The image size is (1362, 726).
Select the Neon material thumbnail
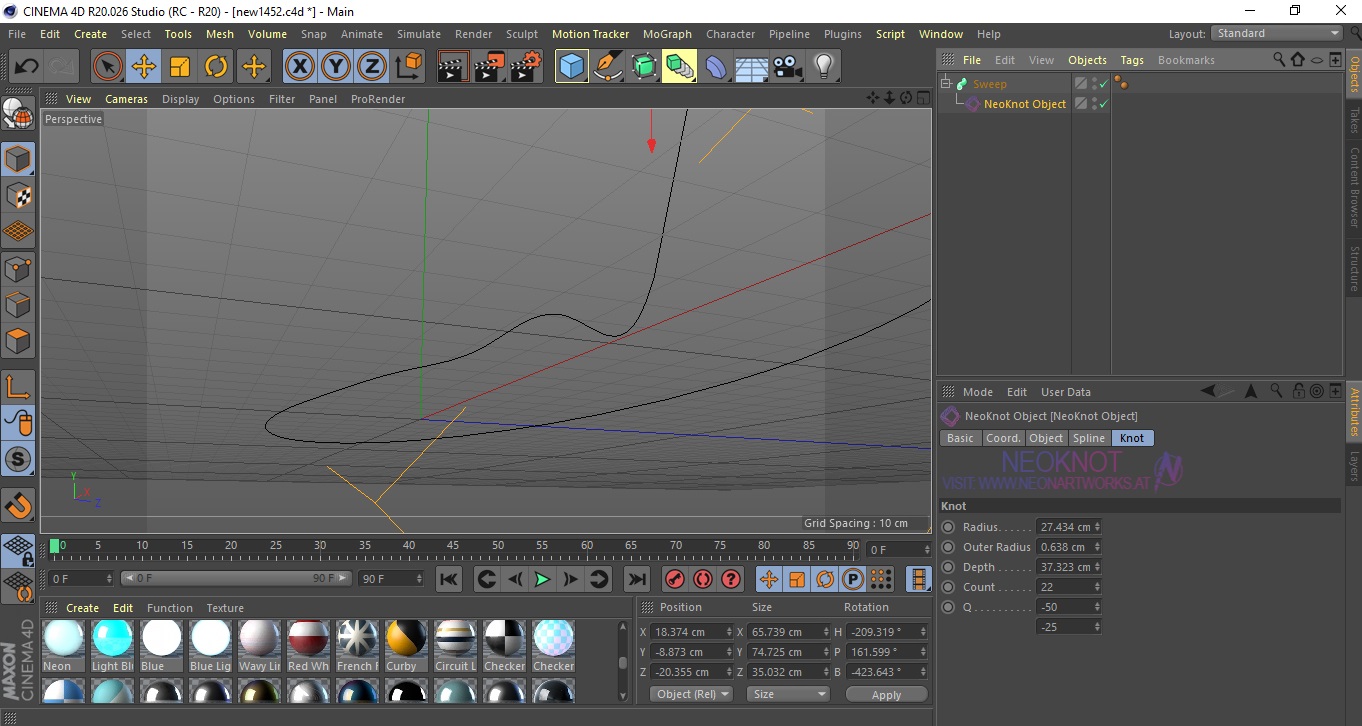coord(63,638)
